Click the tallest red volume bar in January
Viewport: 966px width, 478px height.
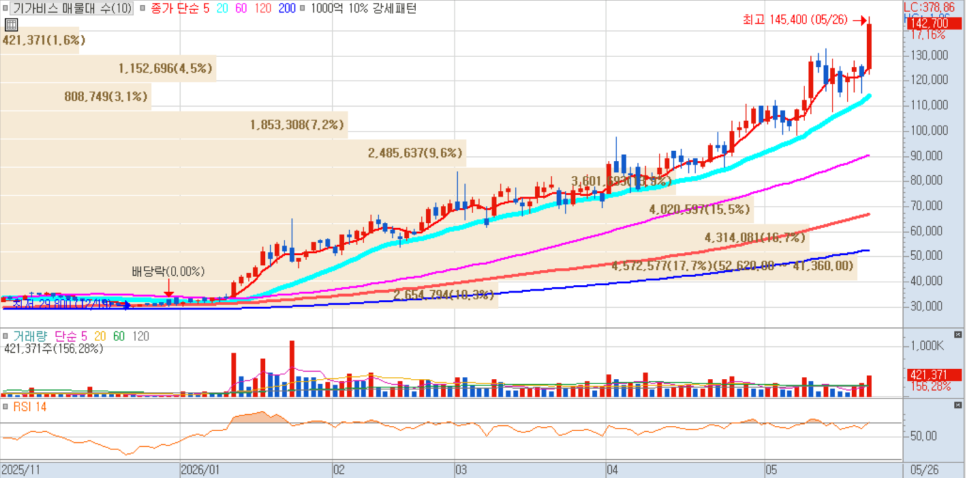point(292,368)
